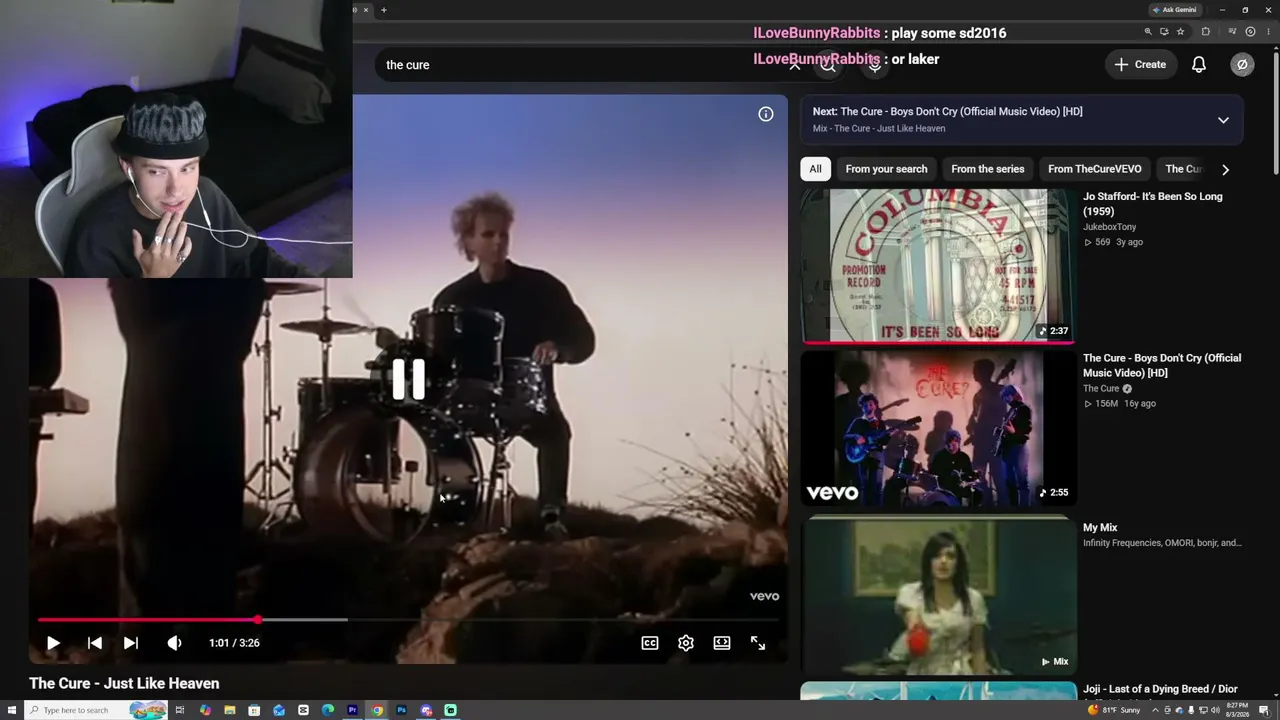This screenshot has height=720, width=1280.
Task: Open YouTube notifications bell
Action: [1199, 64]
